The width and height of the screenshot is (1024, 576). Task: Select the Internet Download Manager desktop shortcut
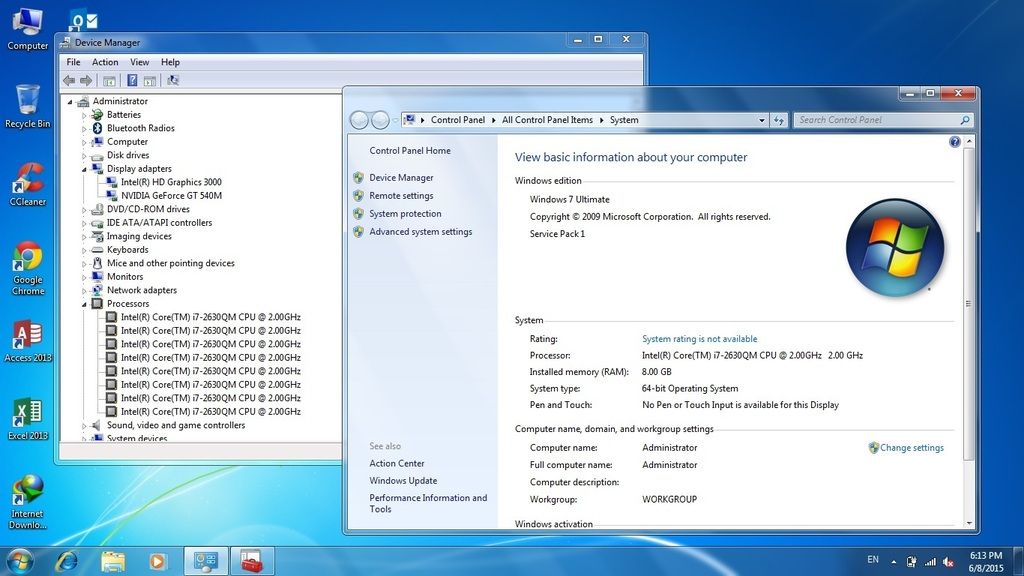pos(27,502)
